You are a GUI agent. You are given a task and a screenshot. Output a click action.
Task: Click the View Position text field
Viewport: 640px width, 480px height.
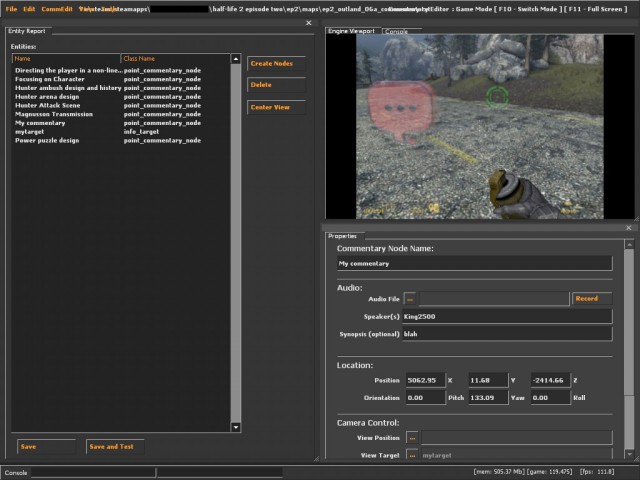point(517,438)
